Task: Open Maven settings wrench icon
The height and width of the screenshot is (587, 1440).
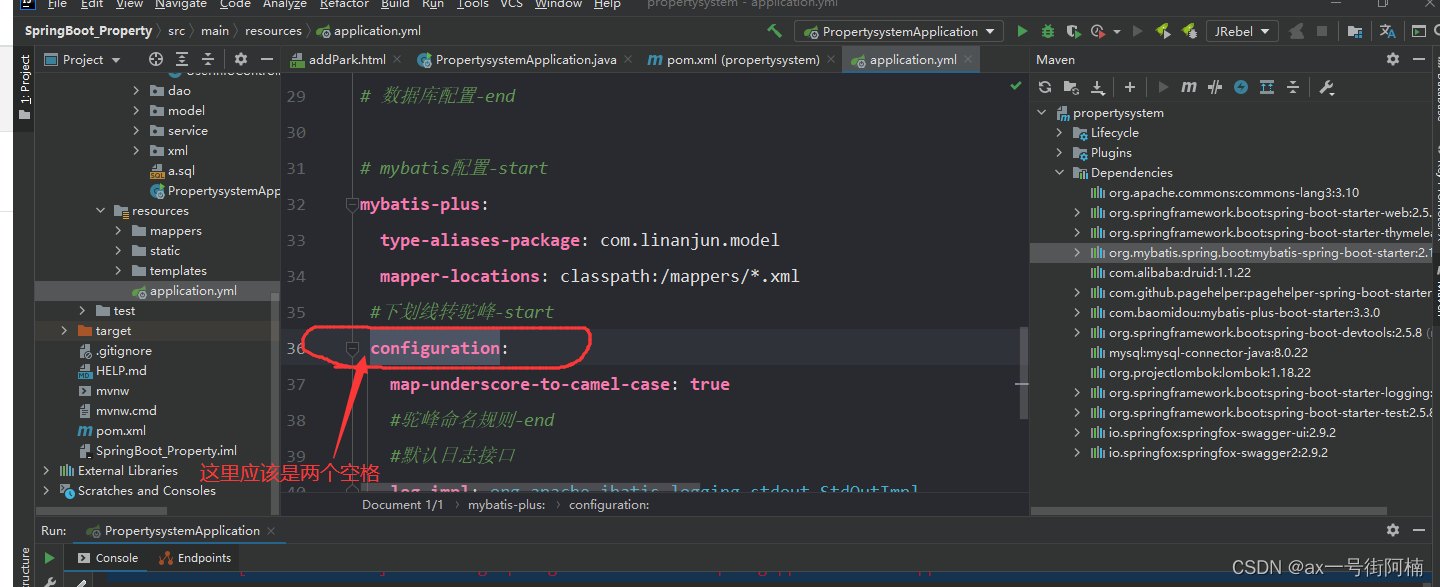Action: [1327, 88]
